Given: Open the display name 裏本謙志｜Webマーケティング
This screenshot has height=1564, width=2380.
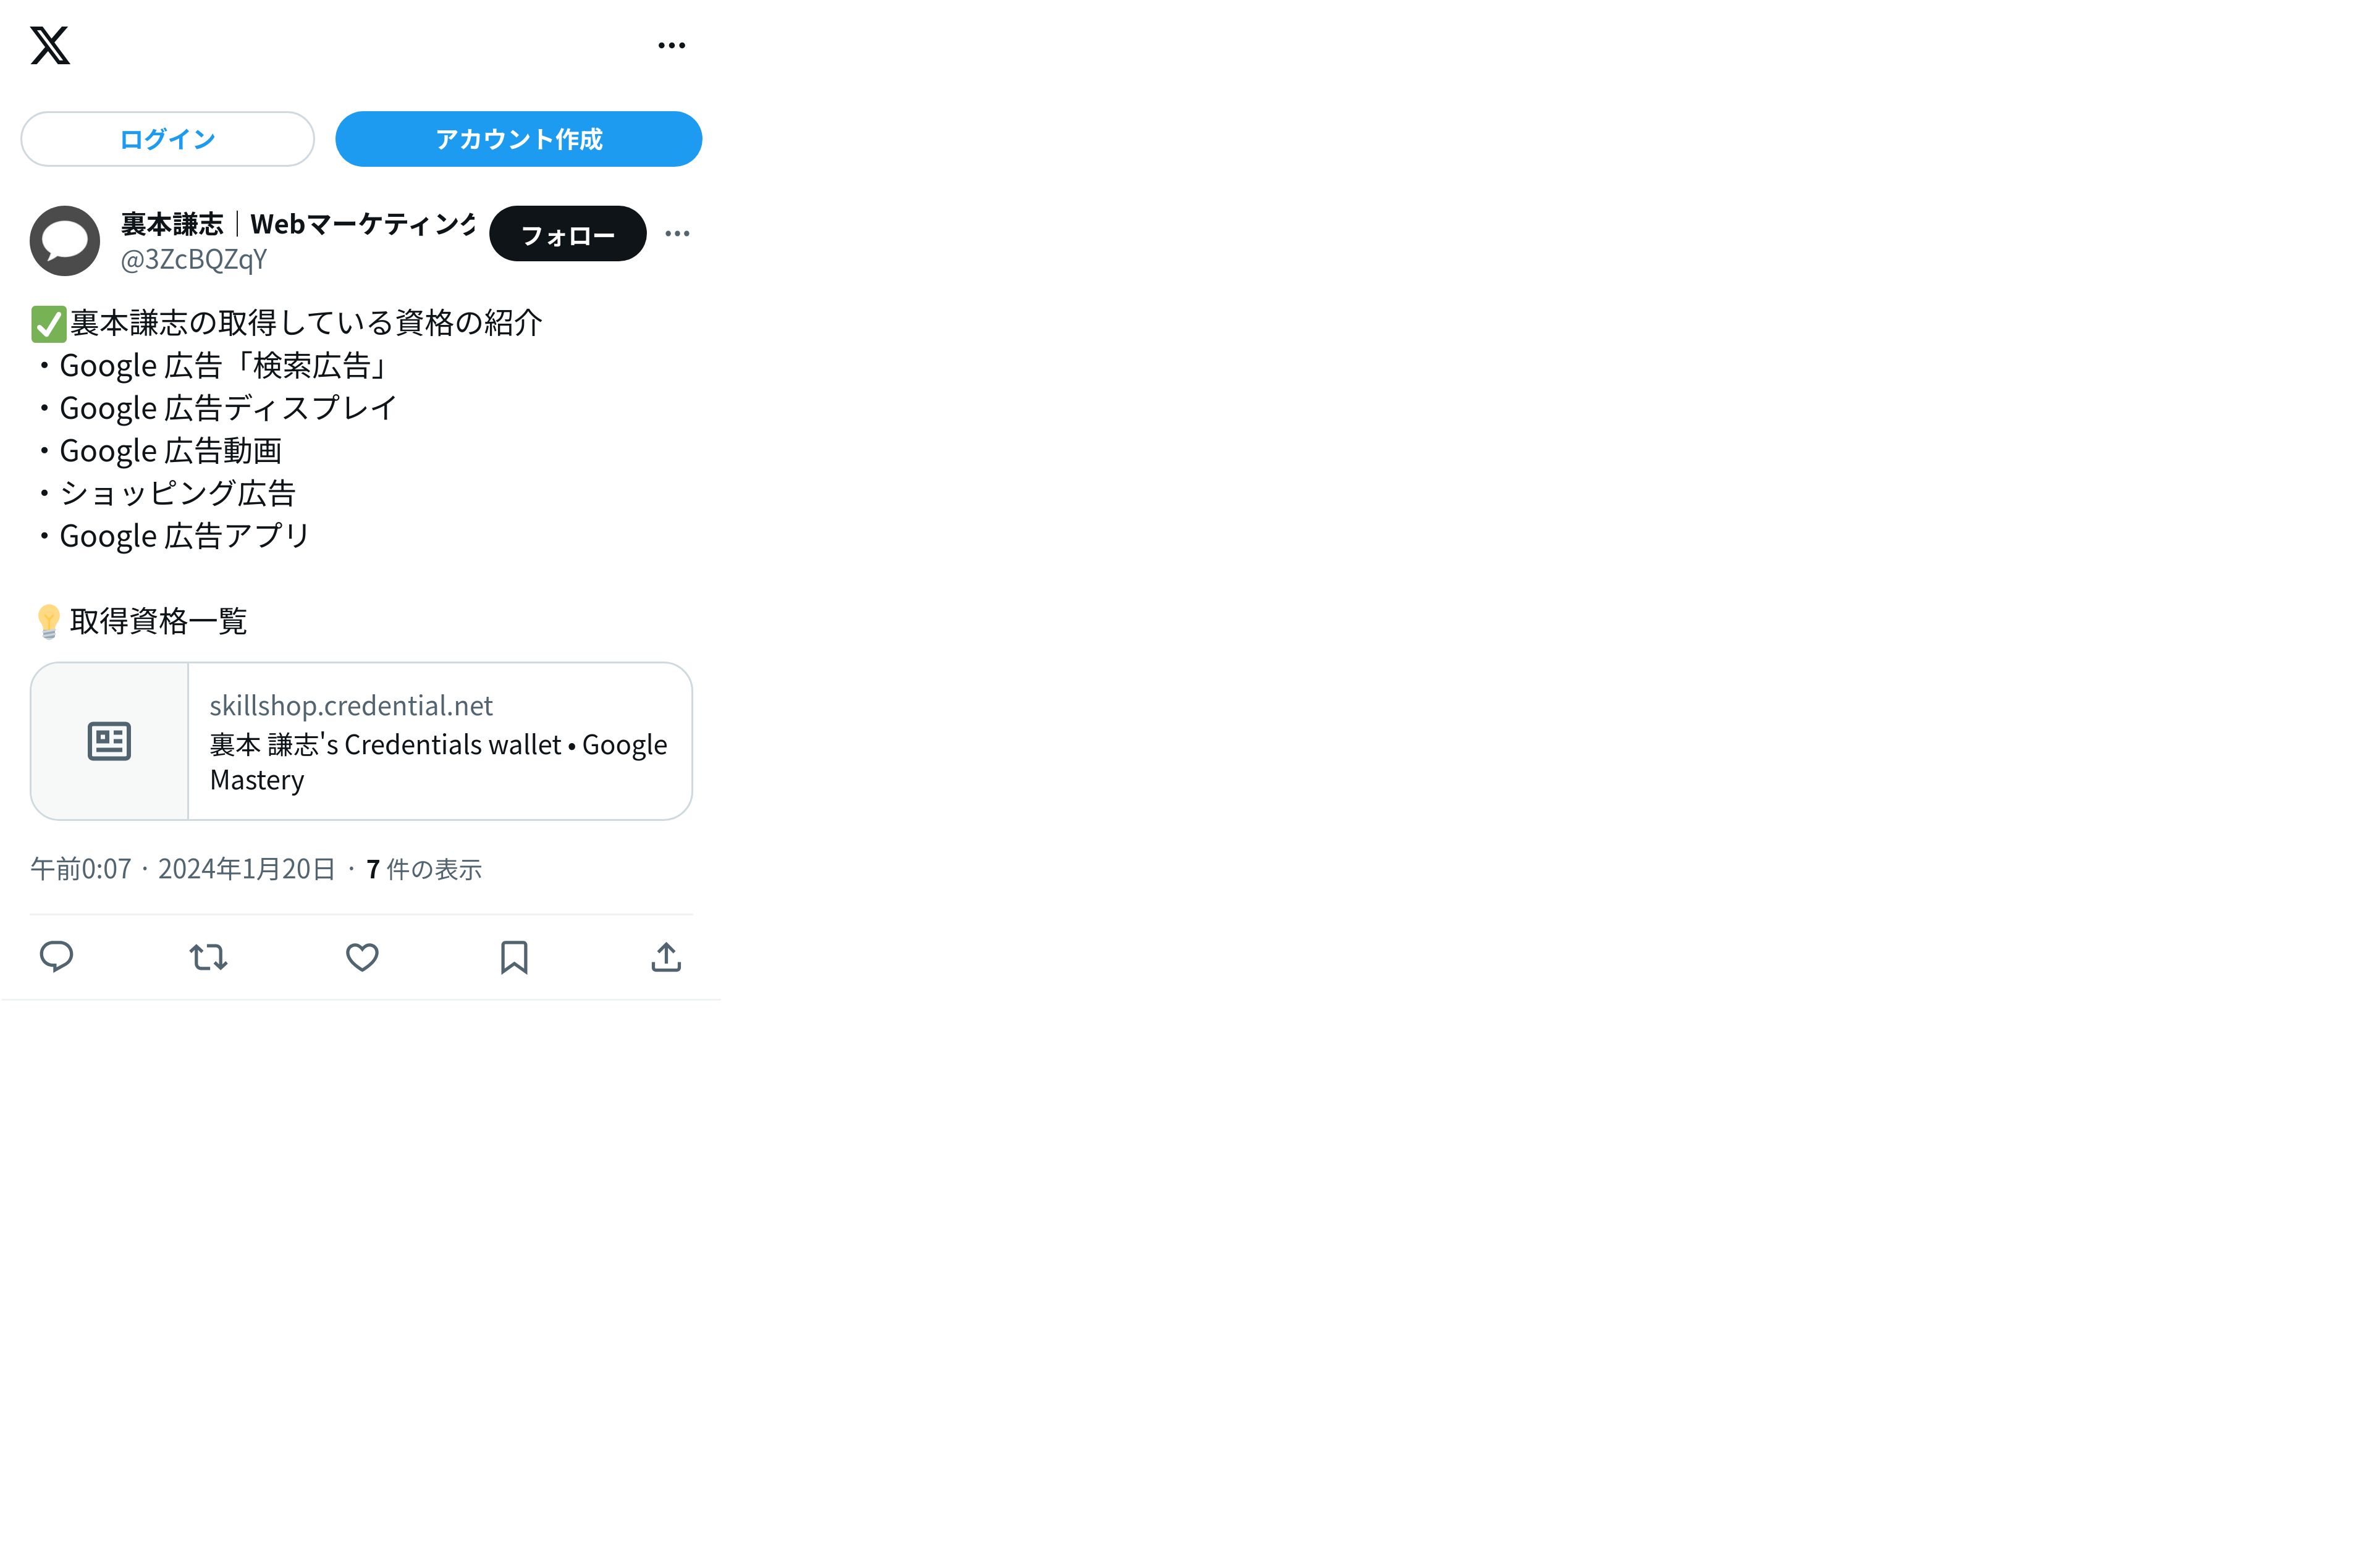Looking at the screenshot, I should pyautogui.click(x=297, y=224).
